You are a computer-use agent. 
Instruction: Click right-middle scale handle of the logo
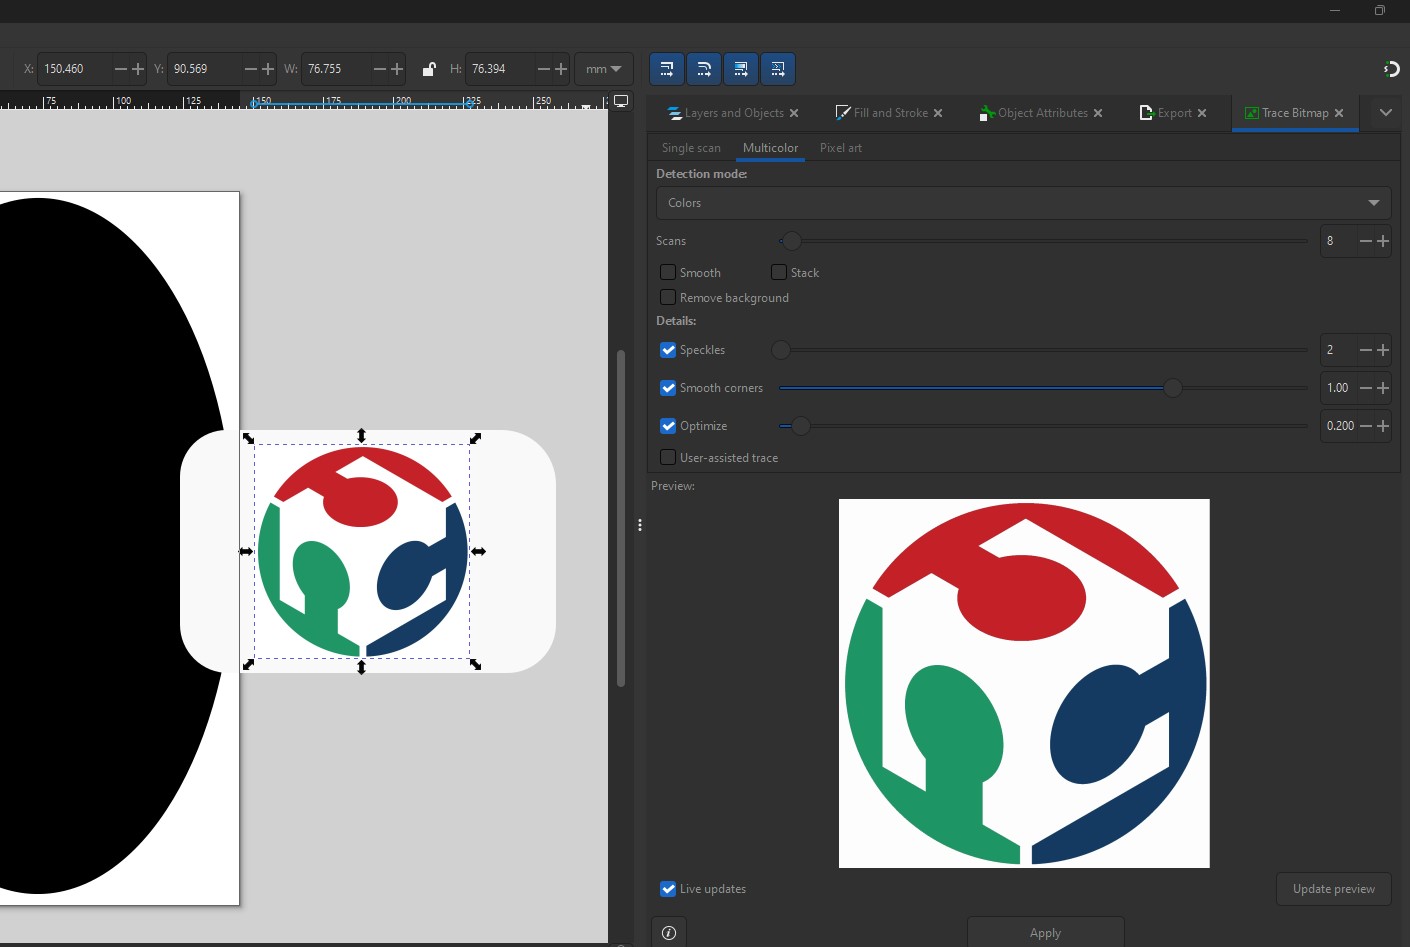tap(478, 551)
